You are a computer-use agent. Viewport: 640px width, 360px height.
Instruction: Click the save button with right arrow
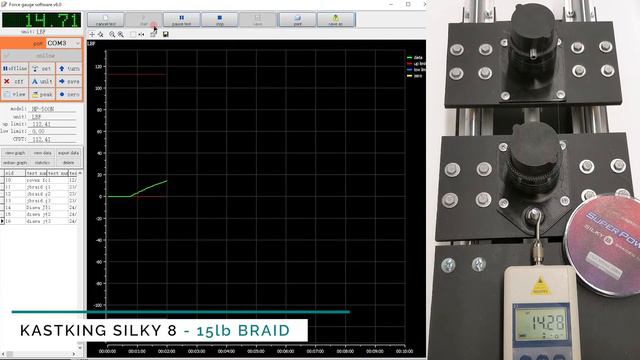[x=69, y=82]
